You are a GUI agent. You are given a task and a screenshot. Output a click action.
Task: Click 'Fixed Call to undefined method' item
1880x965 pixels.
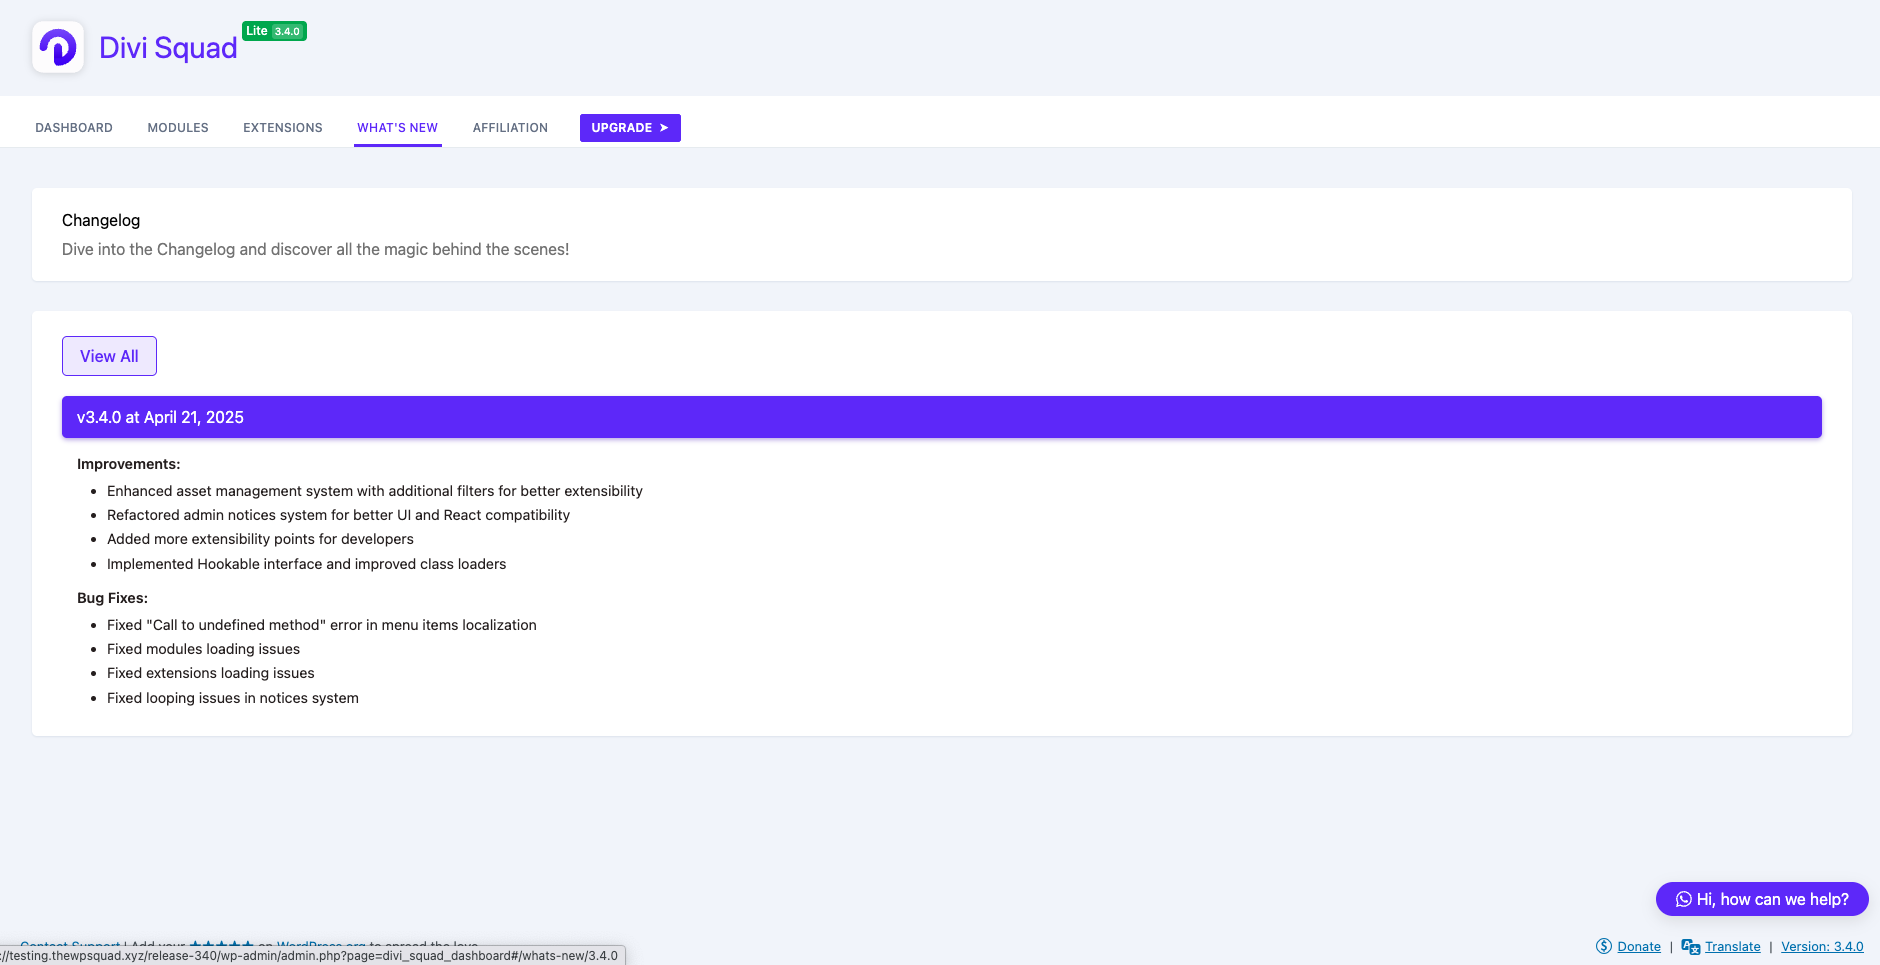[x=322, y=625]
